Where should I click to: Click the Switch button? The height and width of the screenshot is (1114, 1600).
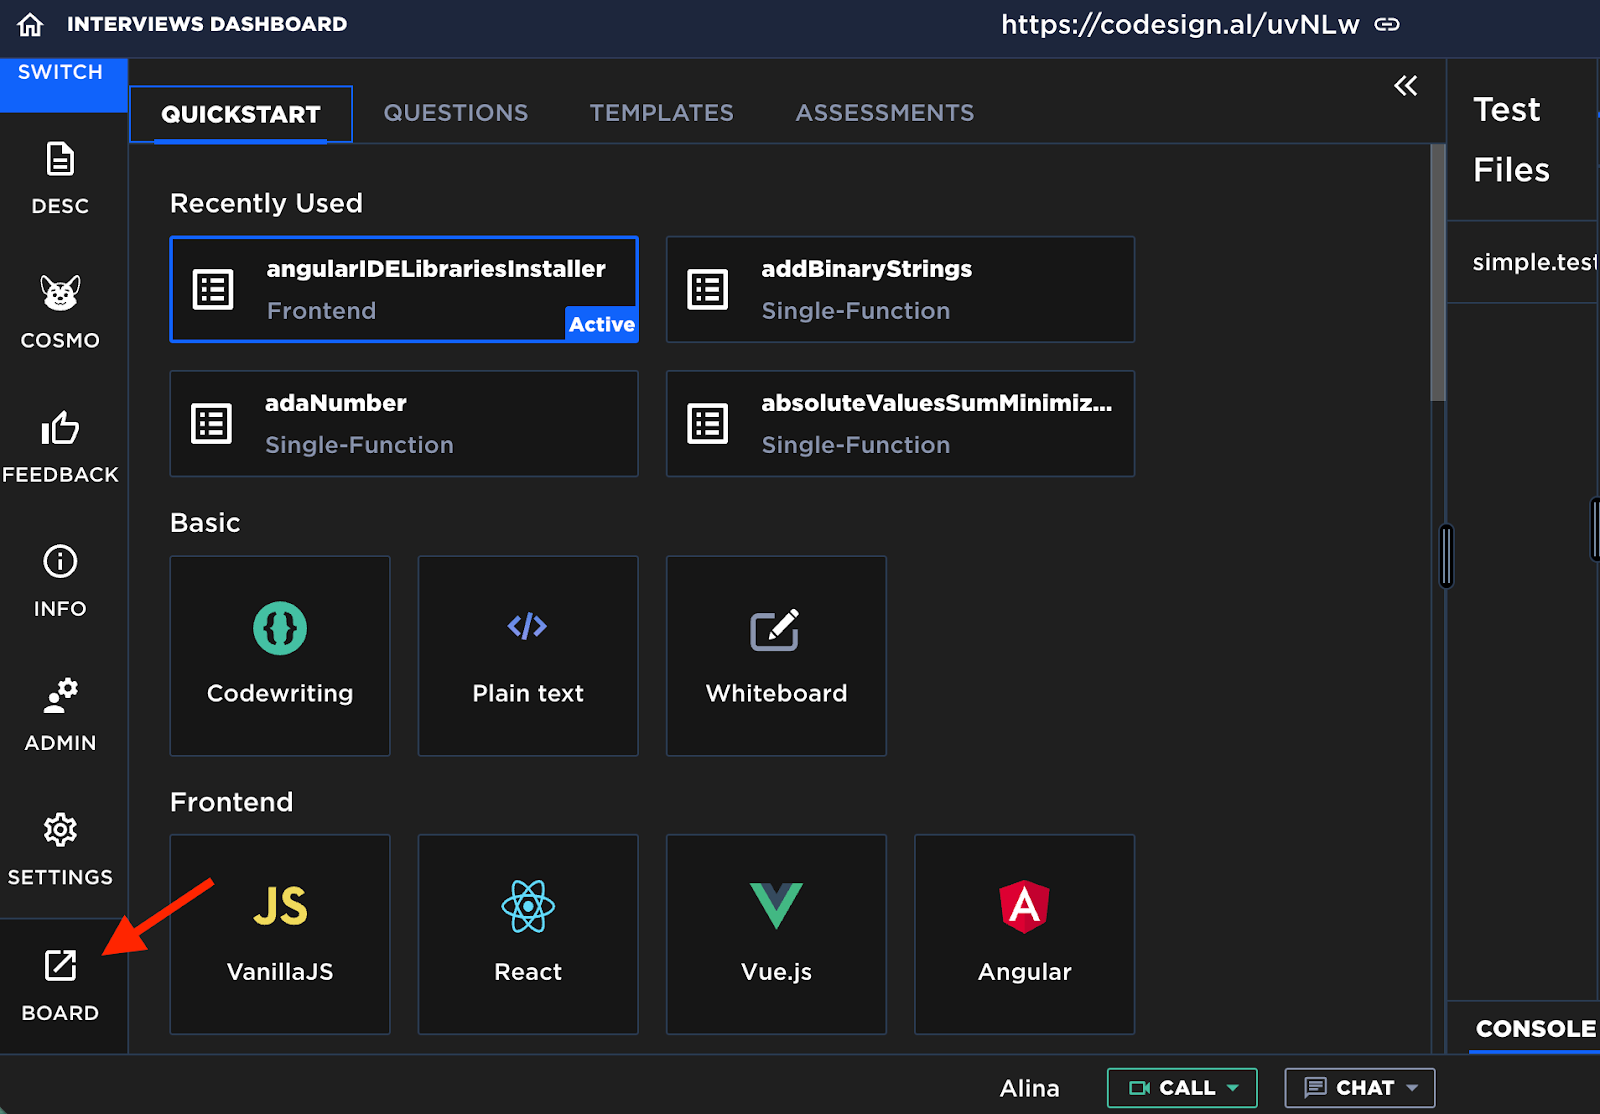click(x=60, y=80)
